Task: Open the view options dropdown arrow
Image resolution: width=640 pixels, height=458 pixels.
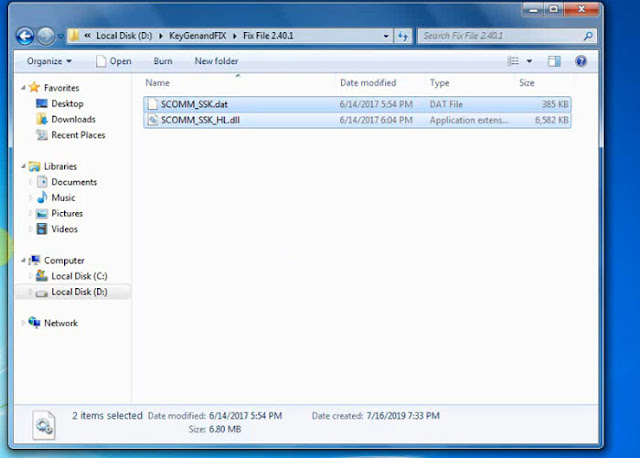Action: click(x=529, y=61)
